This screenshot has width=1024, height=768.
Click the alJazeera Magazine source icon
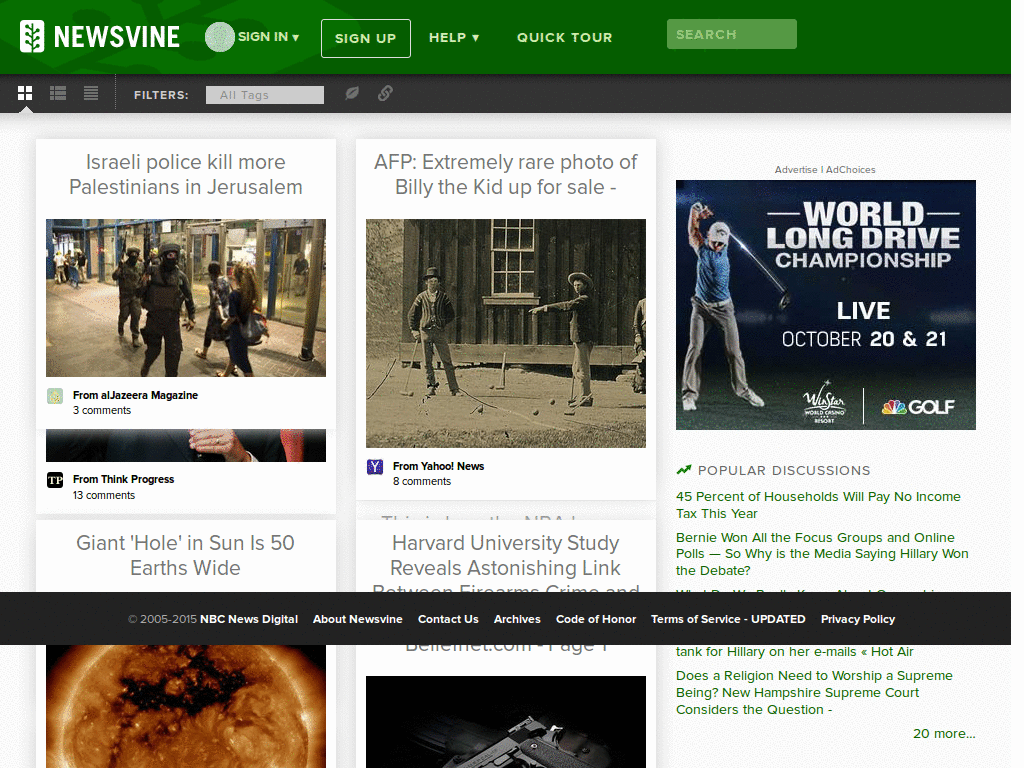tap(55, 396)
